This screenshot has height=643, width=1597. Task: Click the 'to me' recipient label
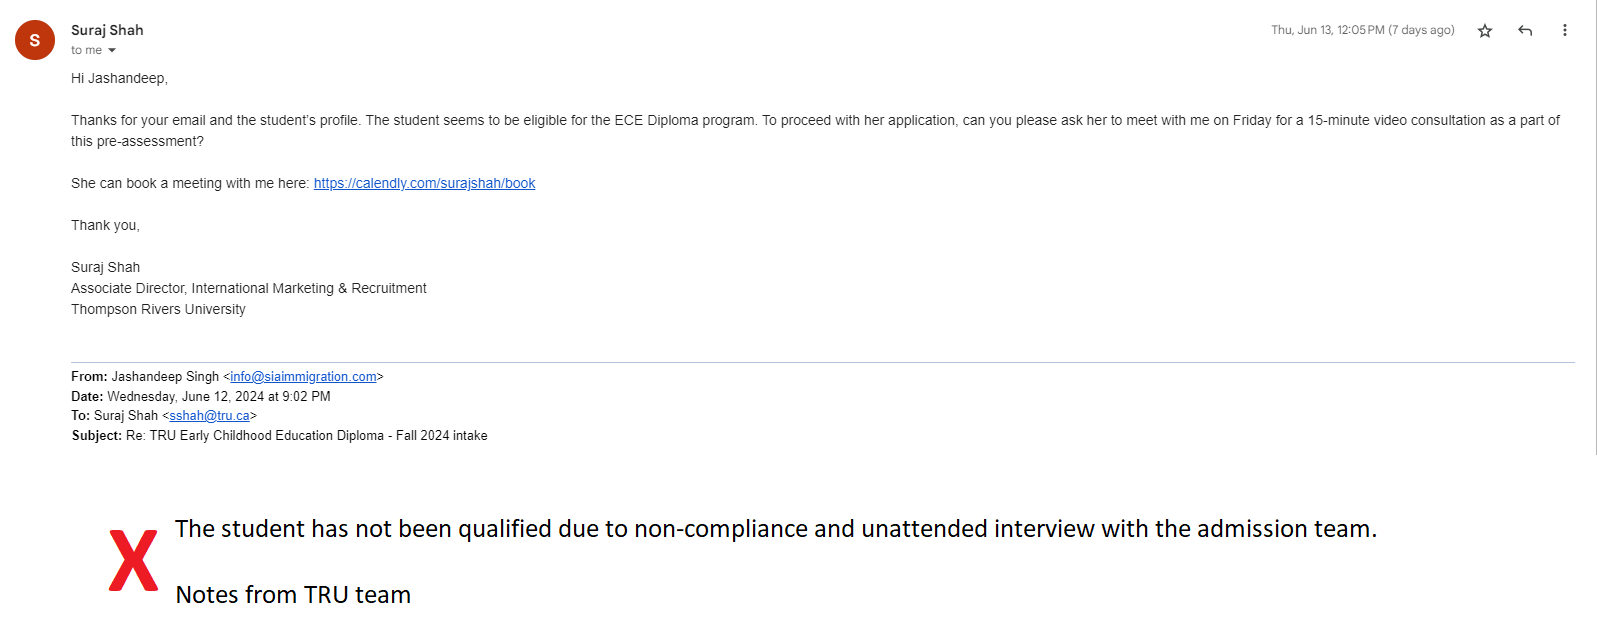[x=86, y=50]
